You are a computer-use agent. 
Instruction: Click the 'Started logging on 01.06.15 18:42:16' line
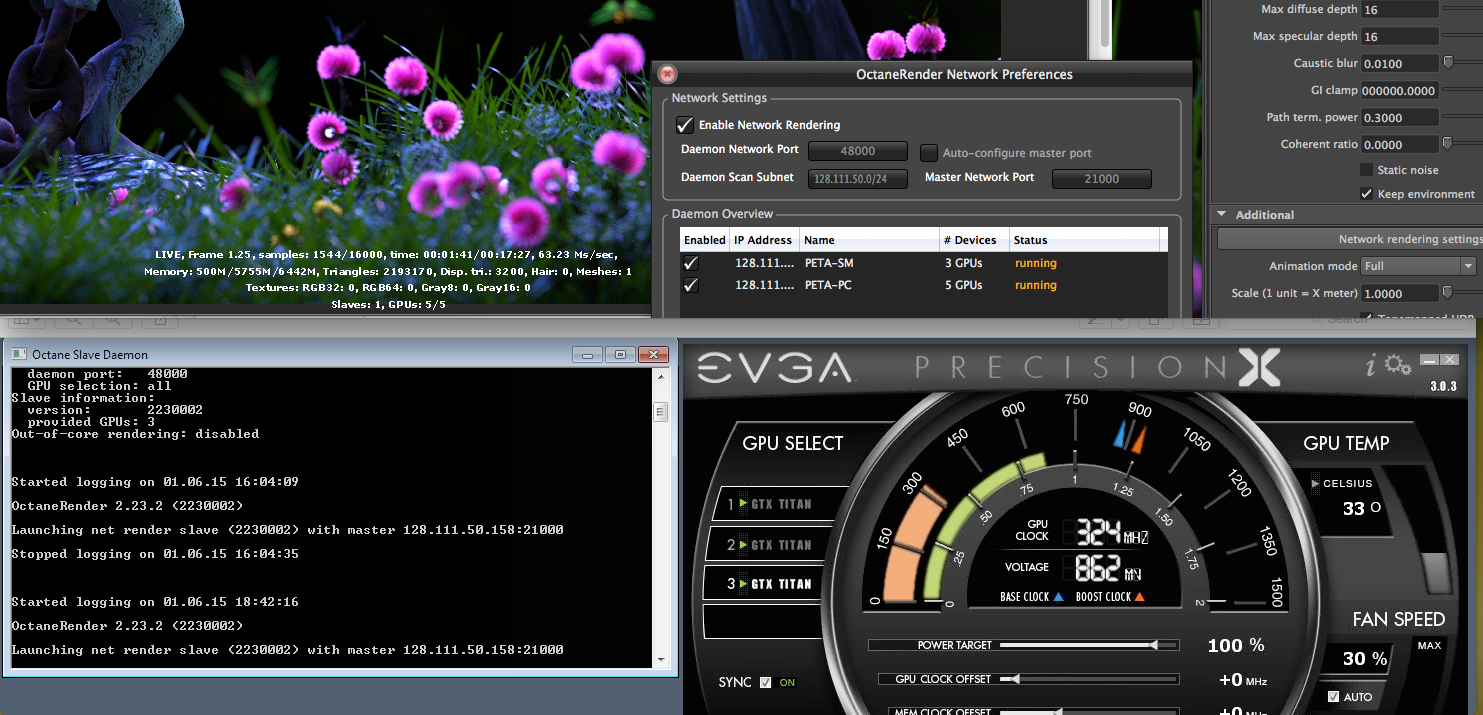point(155,602)
